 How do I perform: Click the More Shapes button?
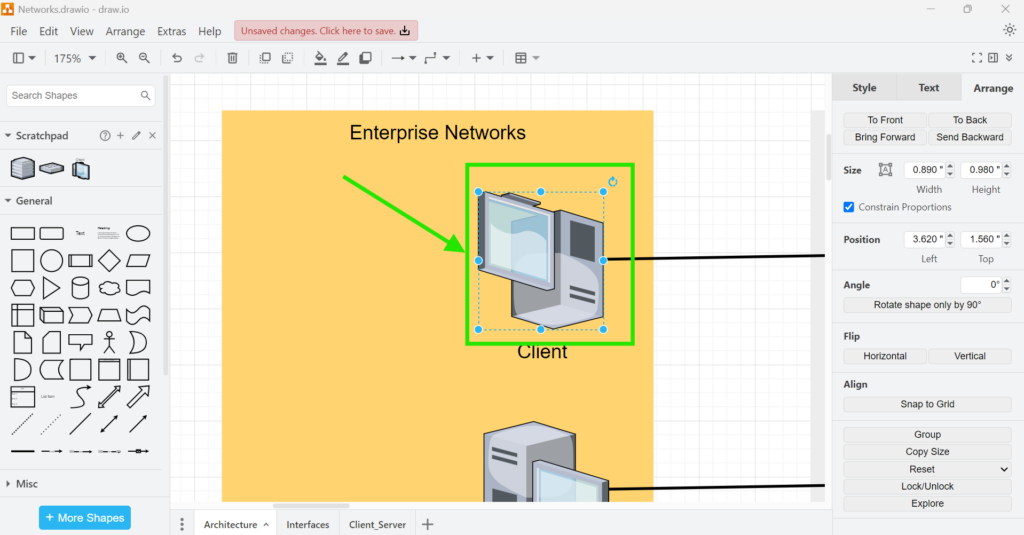[x=85, y=517]
